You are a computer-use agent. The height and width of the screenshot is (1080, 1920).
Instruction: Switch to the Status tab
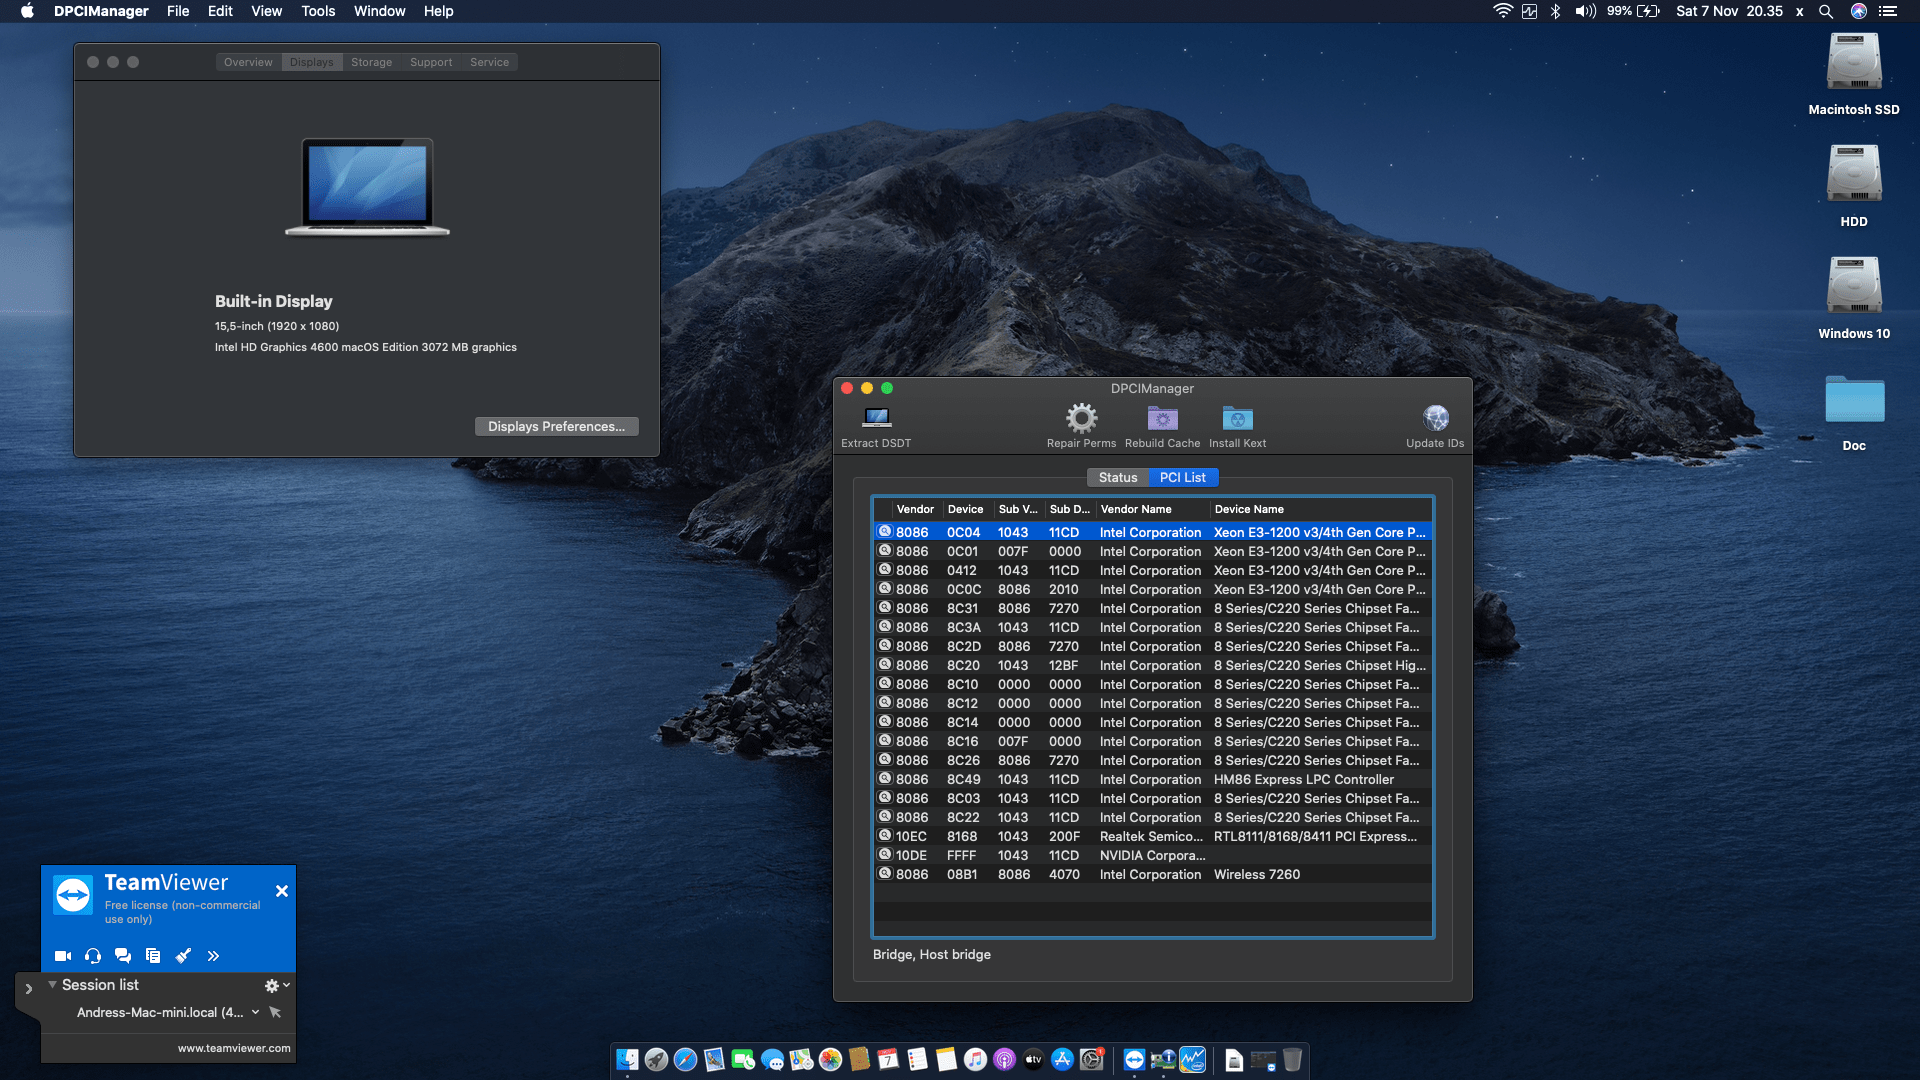coord(1117,477)
